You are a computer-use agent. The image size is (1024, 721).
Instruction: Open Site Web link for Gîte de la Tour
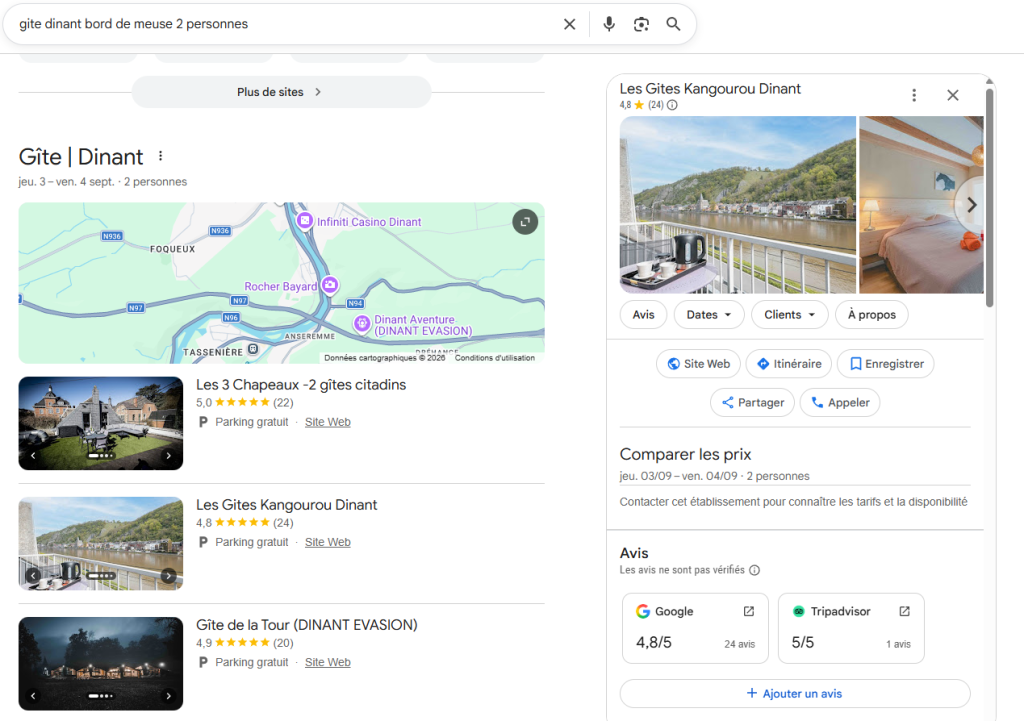click(328, 662)
